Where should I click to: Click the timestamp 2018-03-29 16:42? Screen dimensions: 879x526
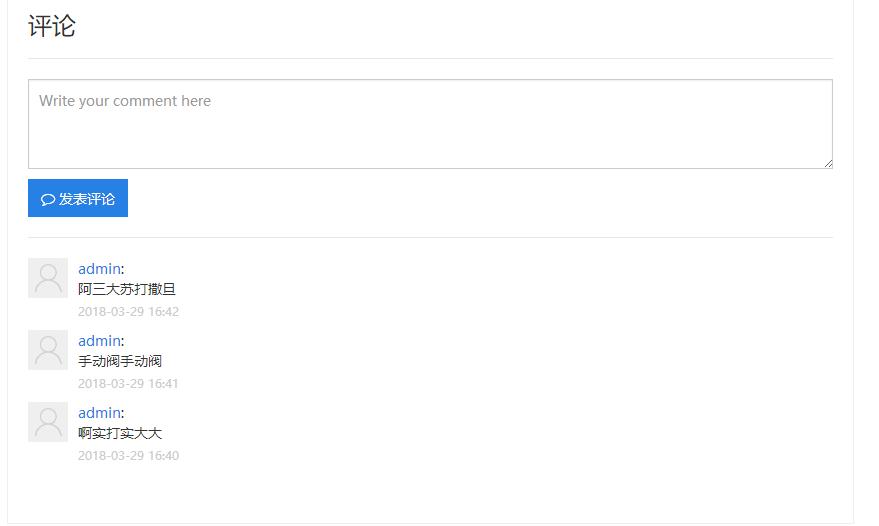coord(128,311)
